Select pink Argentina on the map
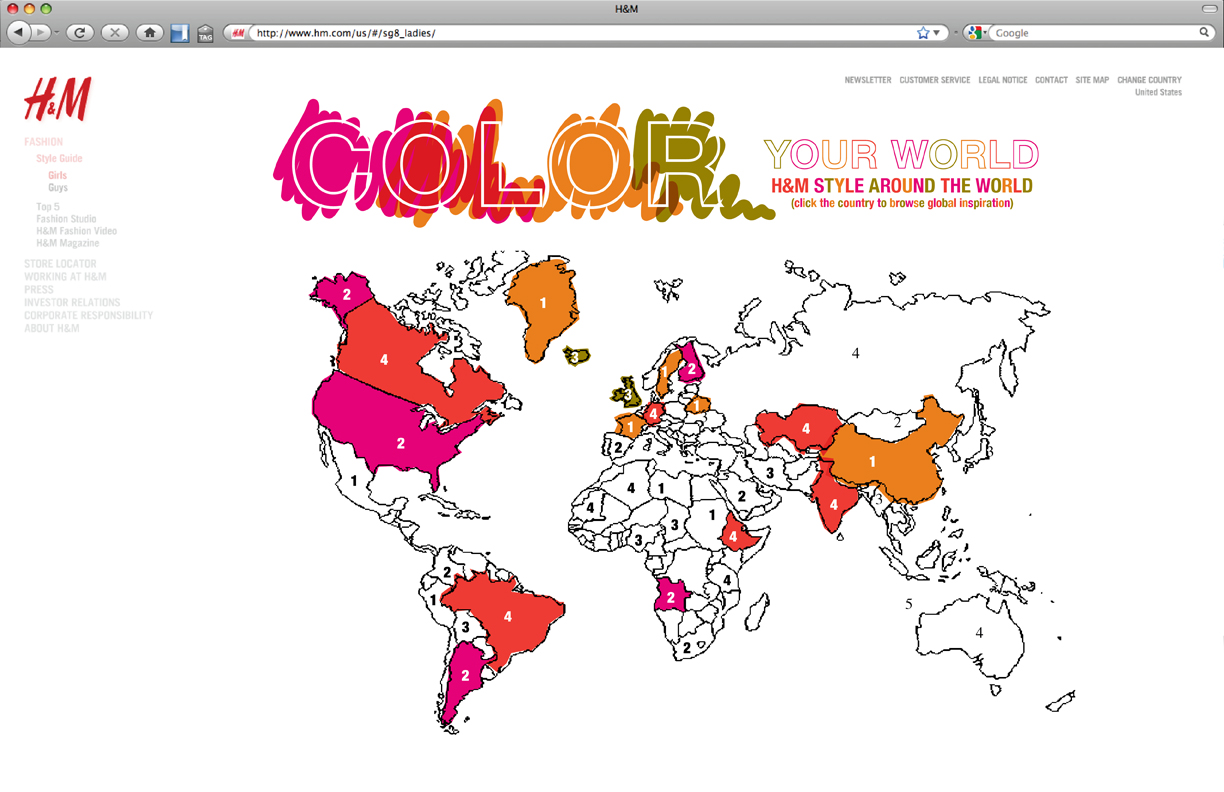 click(465, 677)
